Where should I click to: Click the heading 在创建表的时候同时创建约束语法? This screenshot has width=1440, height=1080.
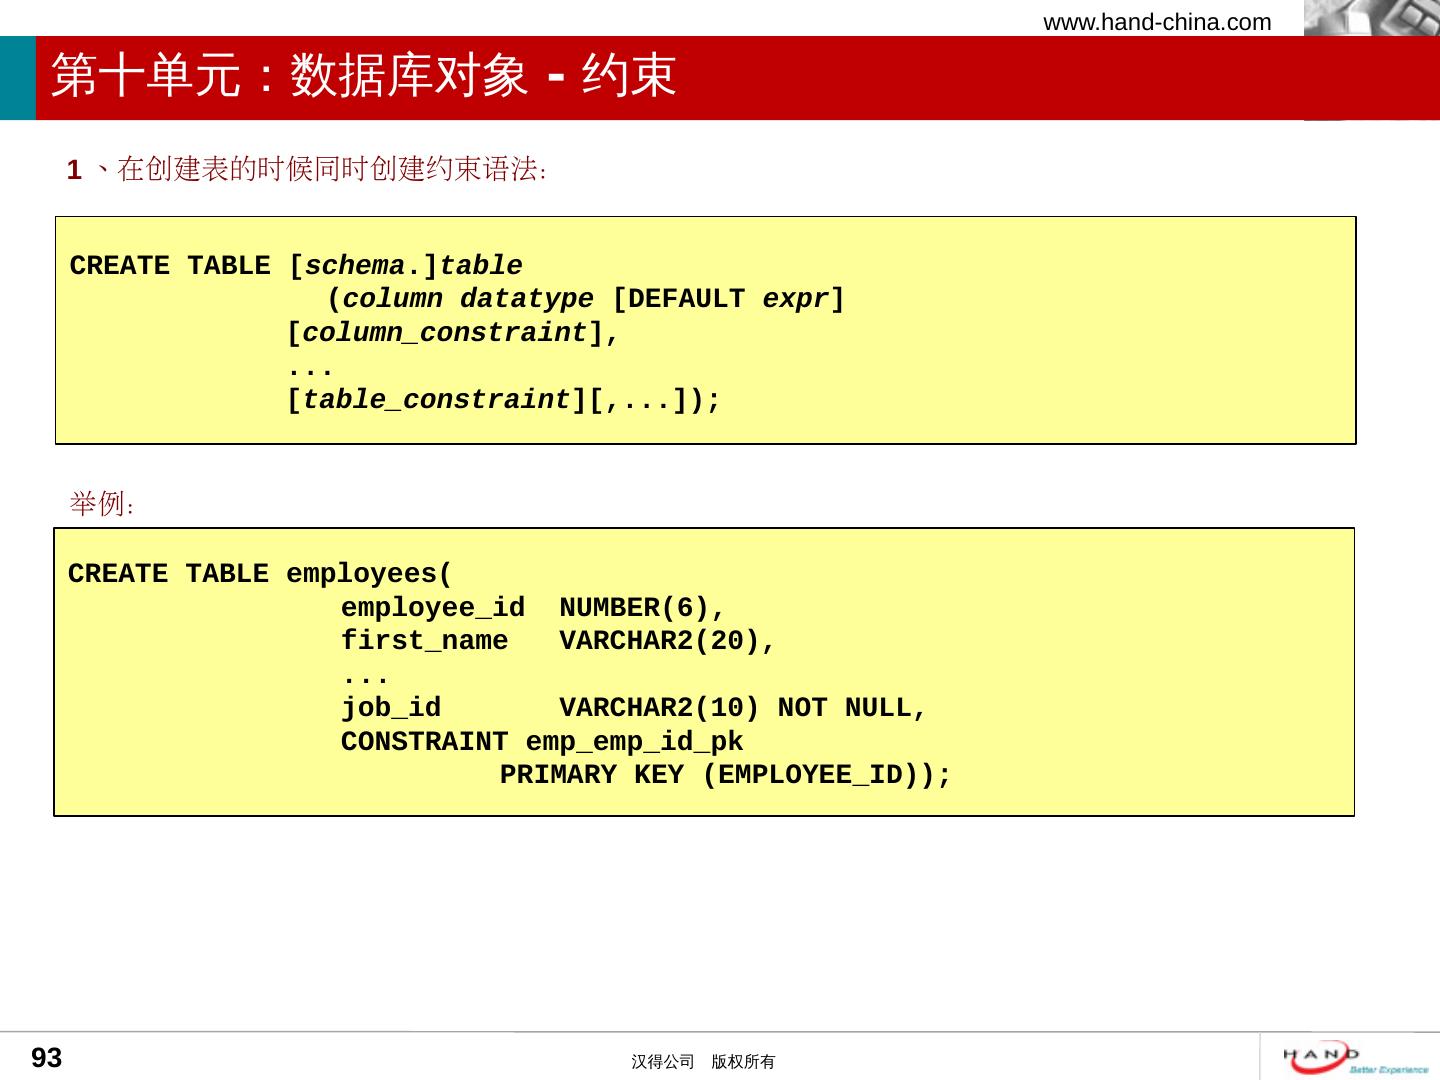[307, 169]
